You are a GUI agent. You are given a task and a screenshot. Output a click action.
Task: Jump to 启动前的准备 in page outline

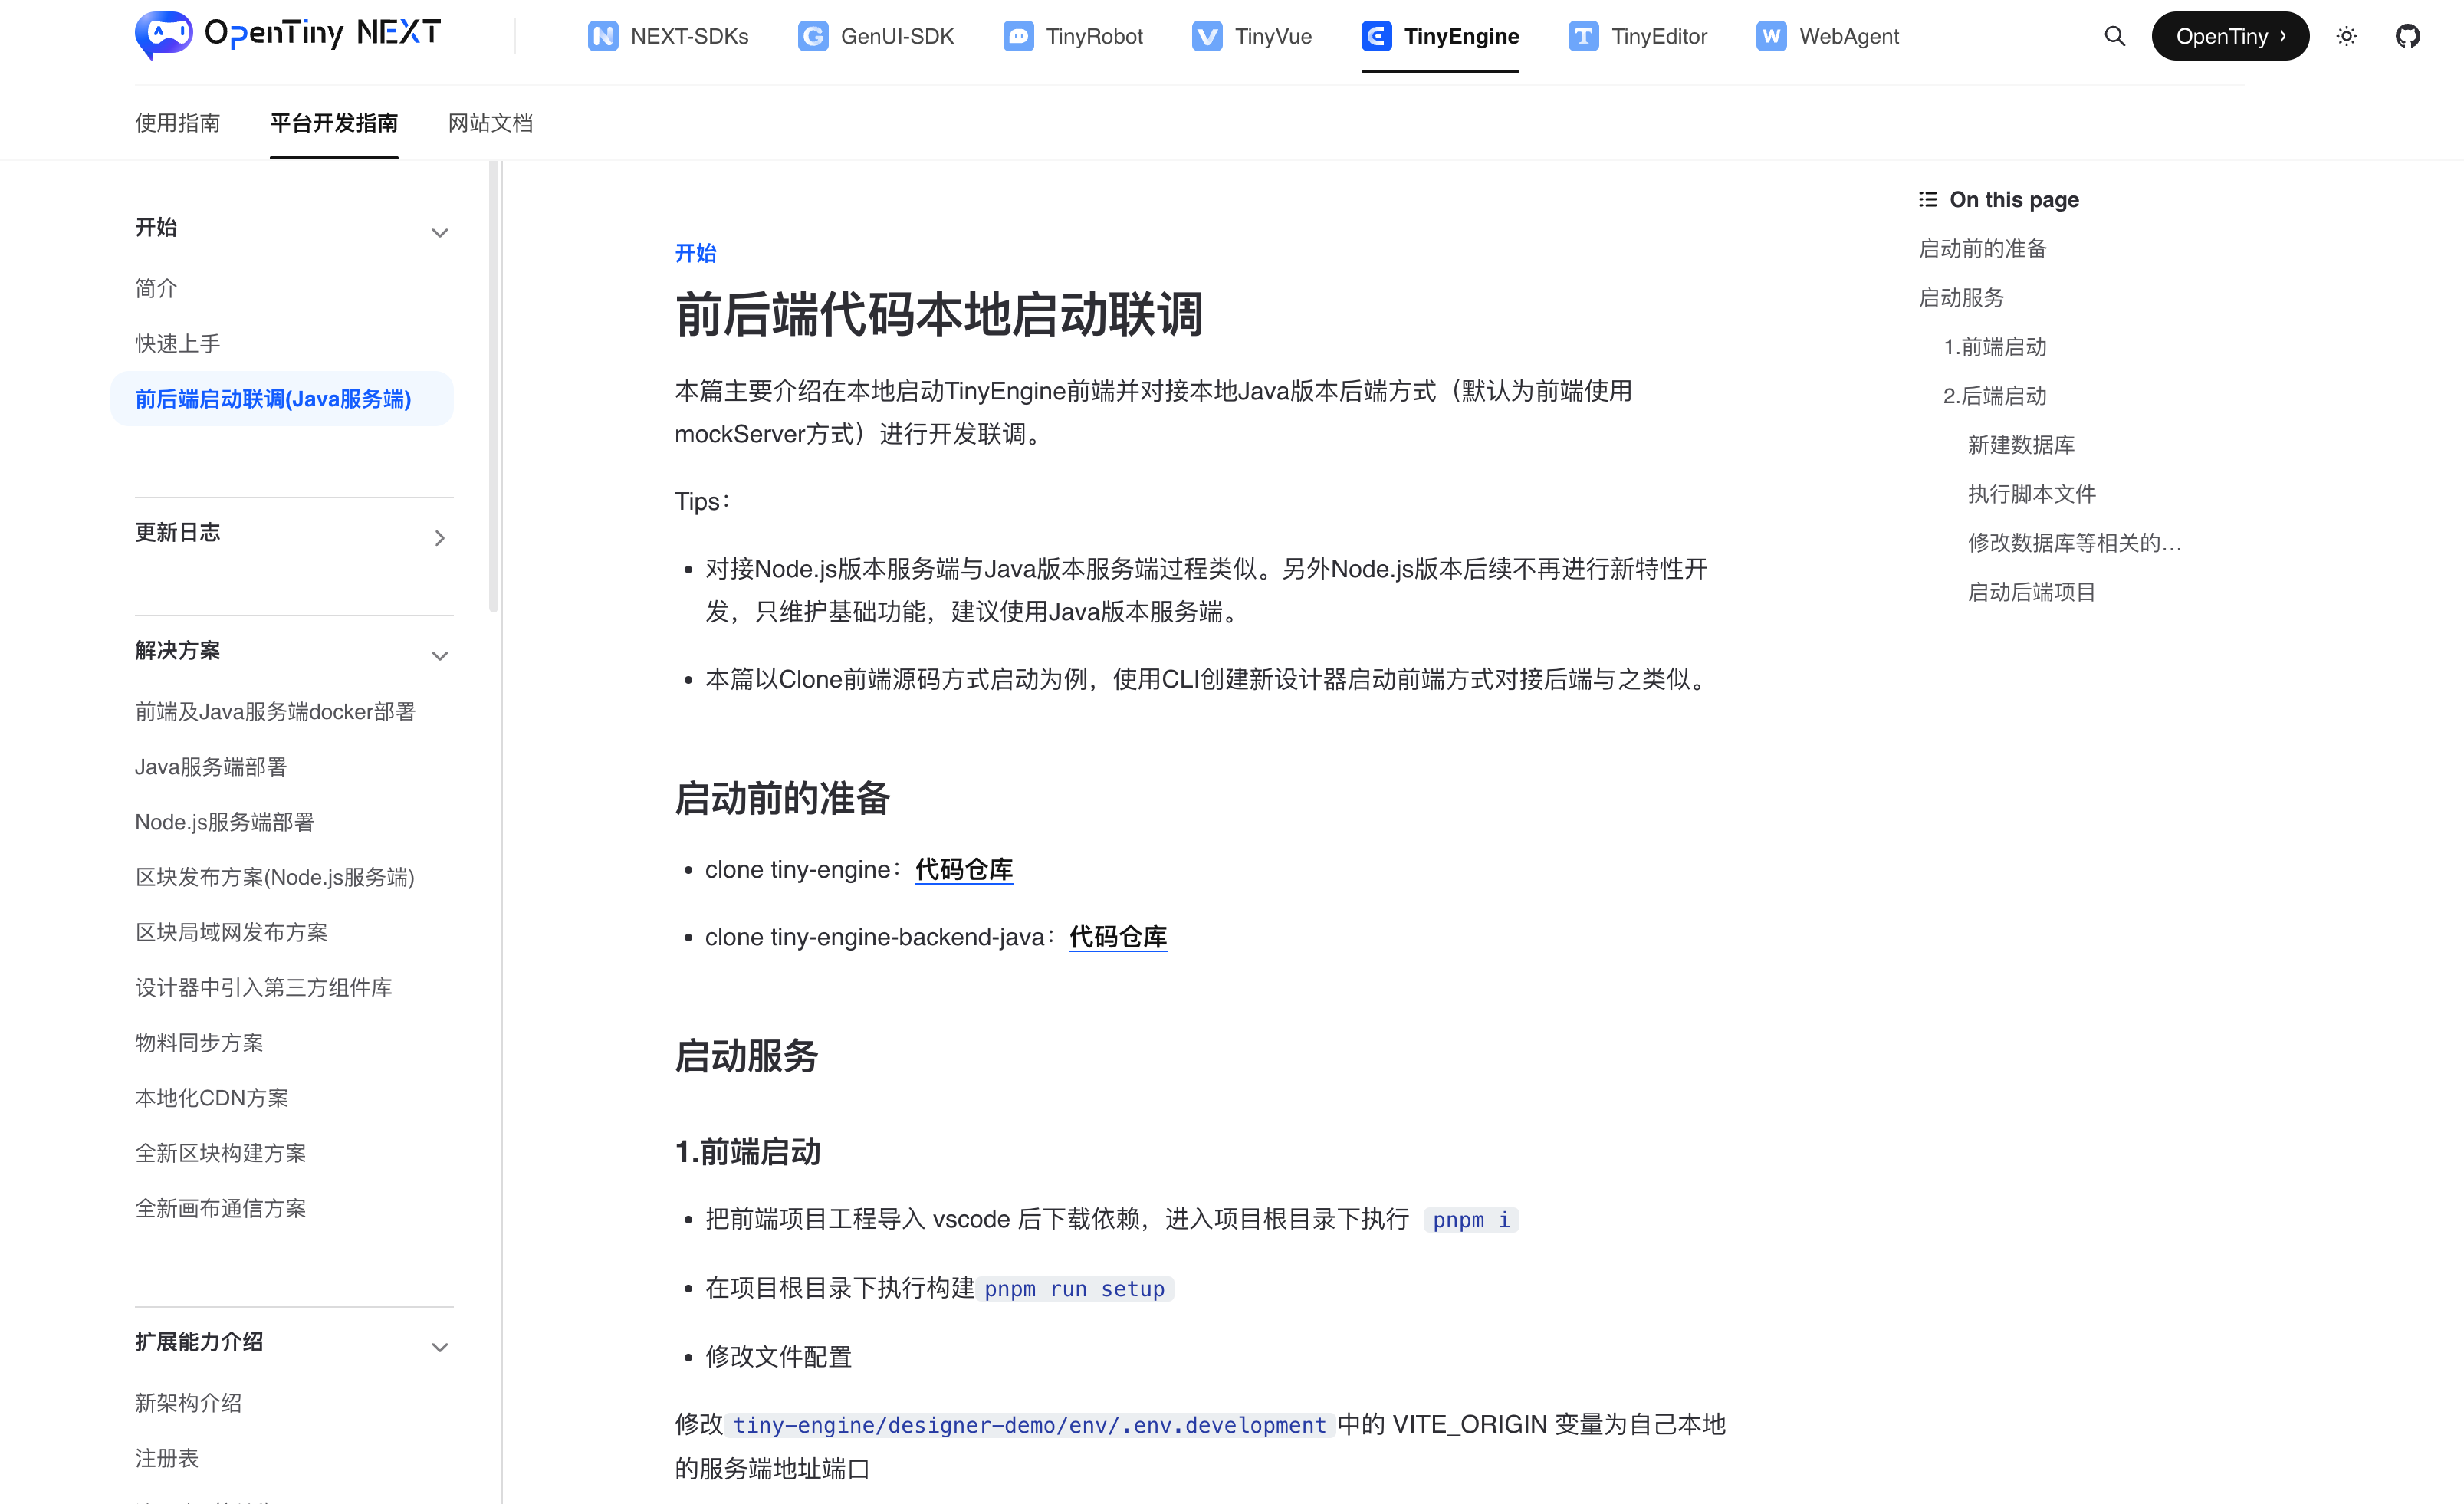tap(1982, 249)
